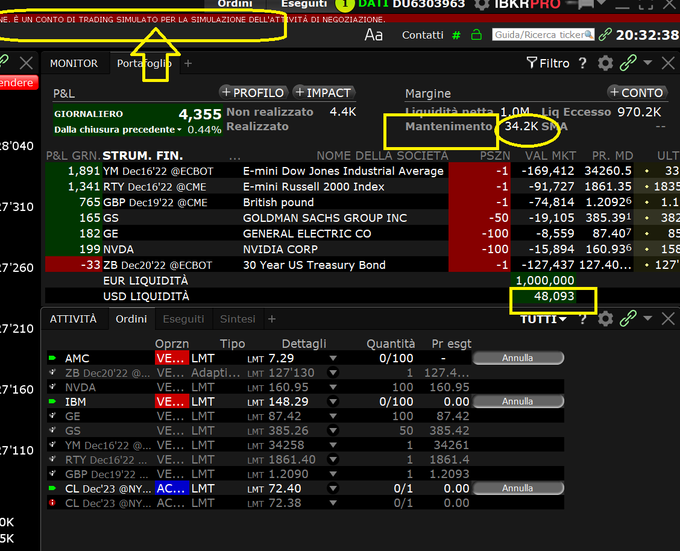Expand the AMC order details dropdown arrow
The width and height of the screenshot is (680, 551).
tap(333, 359)
